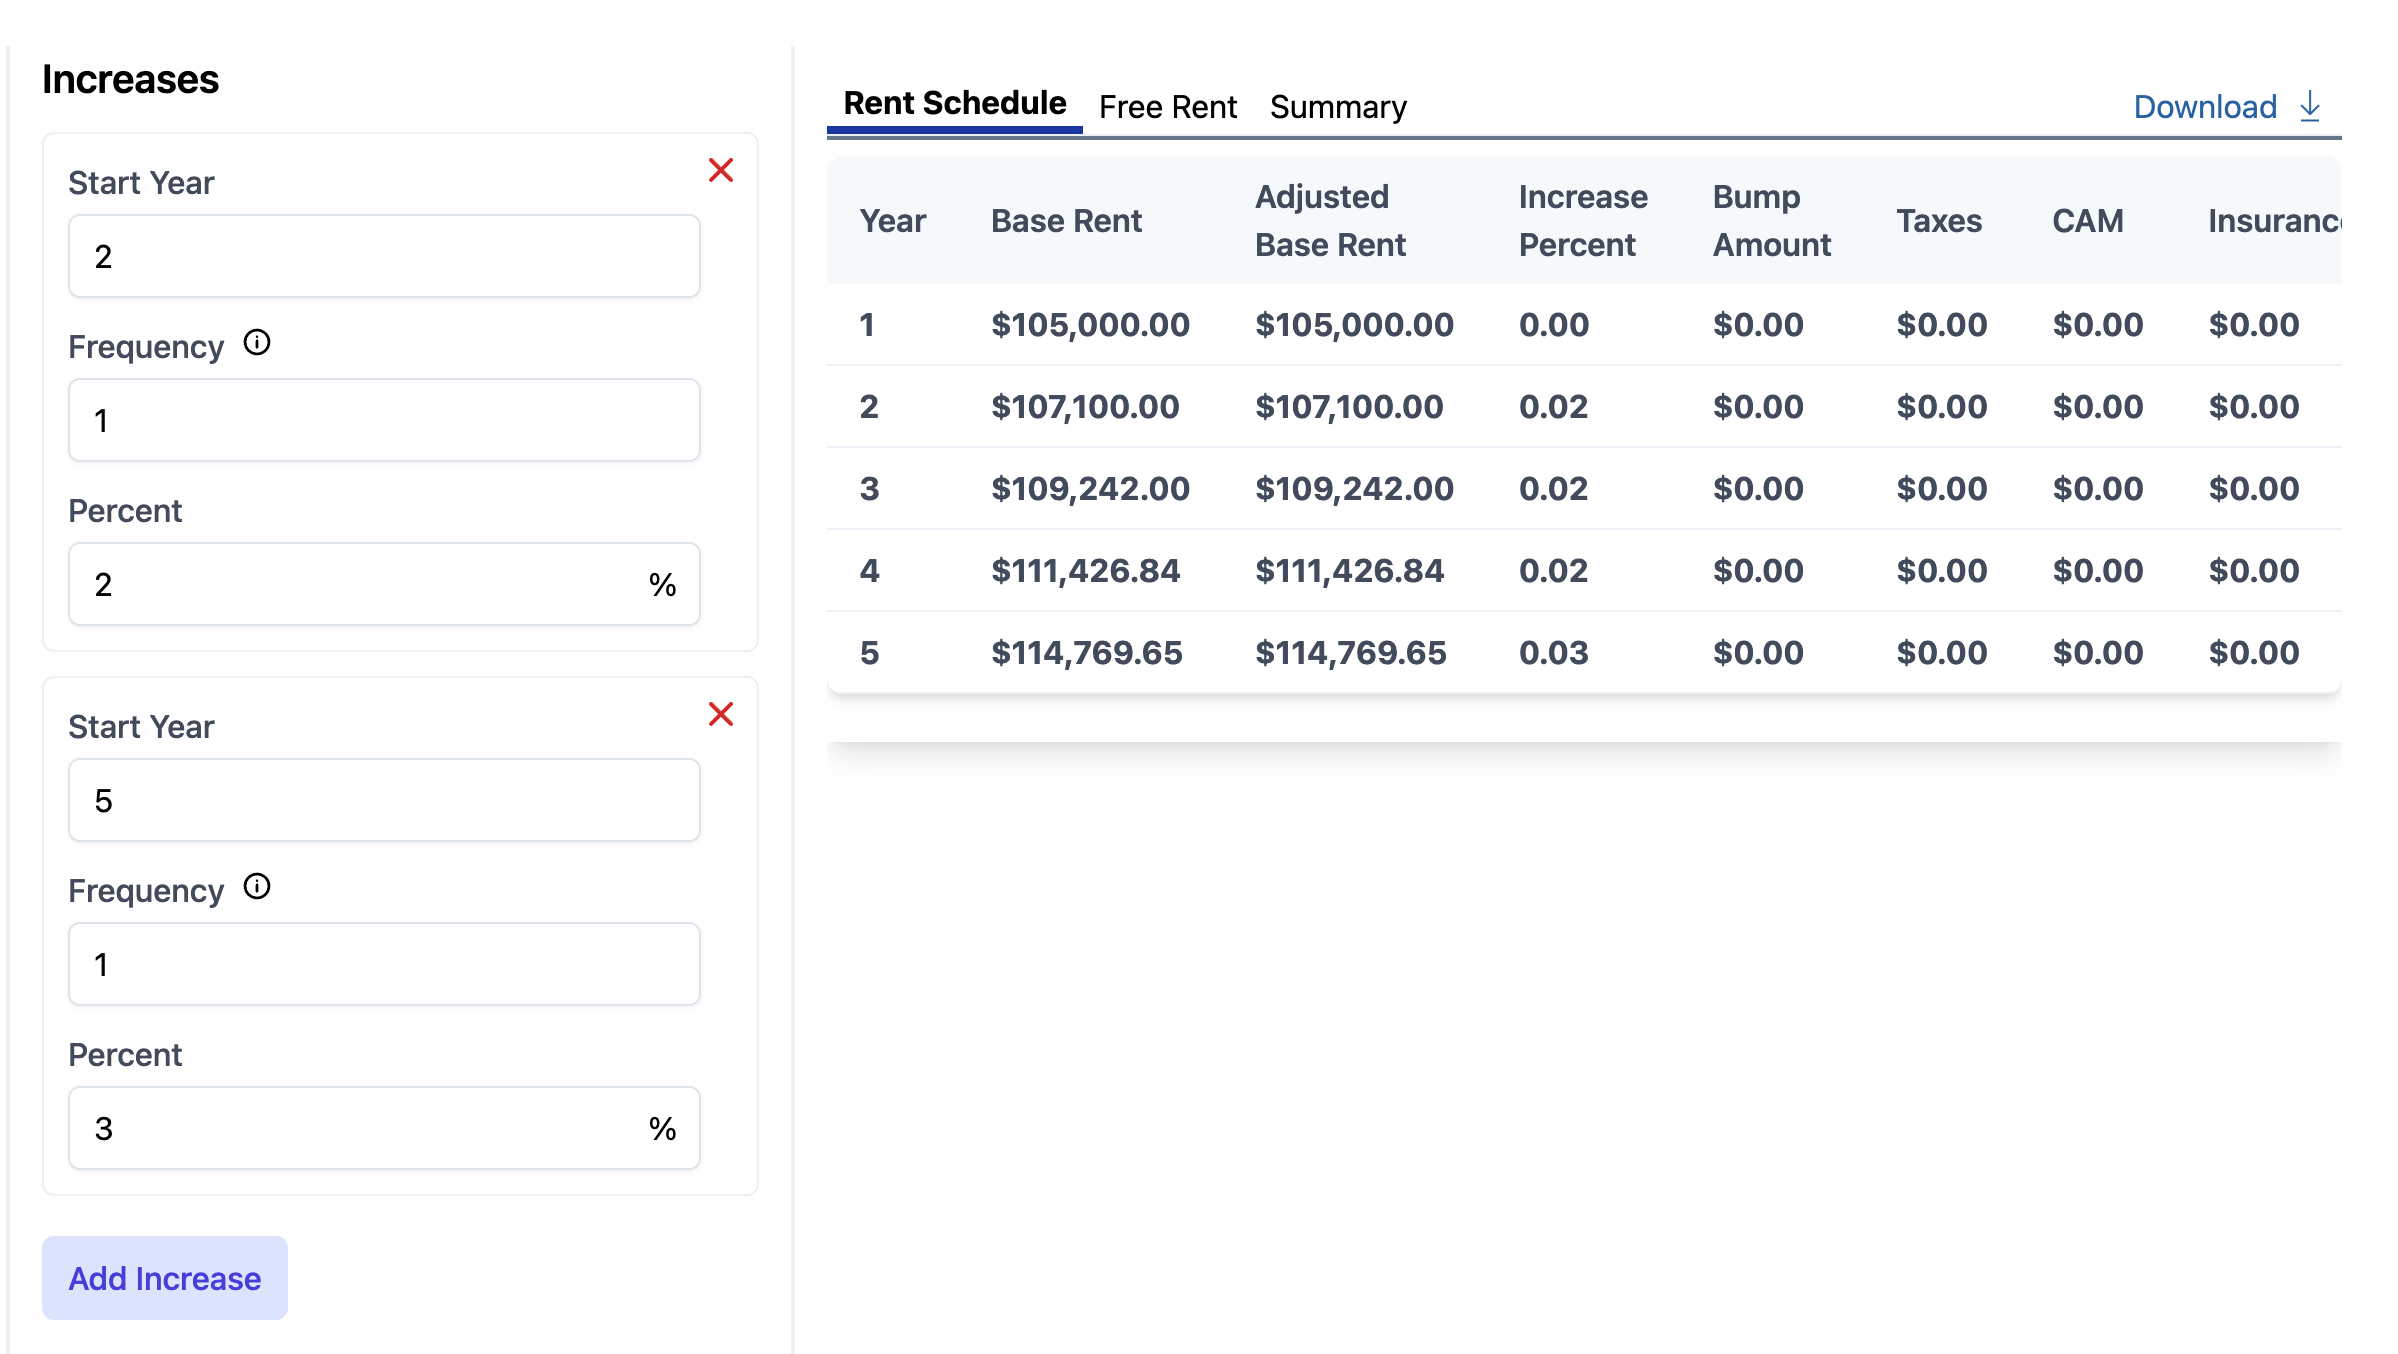Select the Year 1 base rent value $105,000.00
This screenshot has height=1354, width=2398.
(1090, 324)
